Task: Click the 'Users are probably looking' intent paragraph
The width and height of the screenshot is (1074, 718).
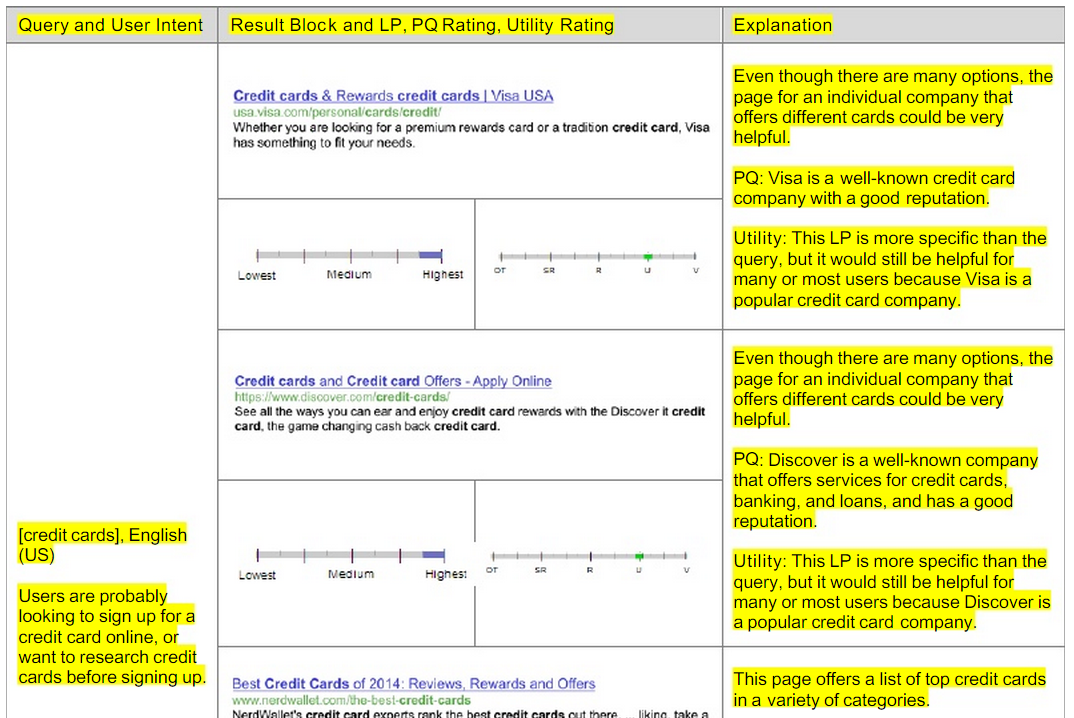Action: point(112,636)
